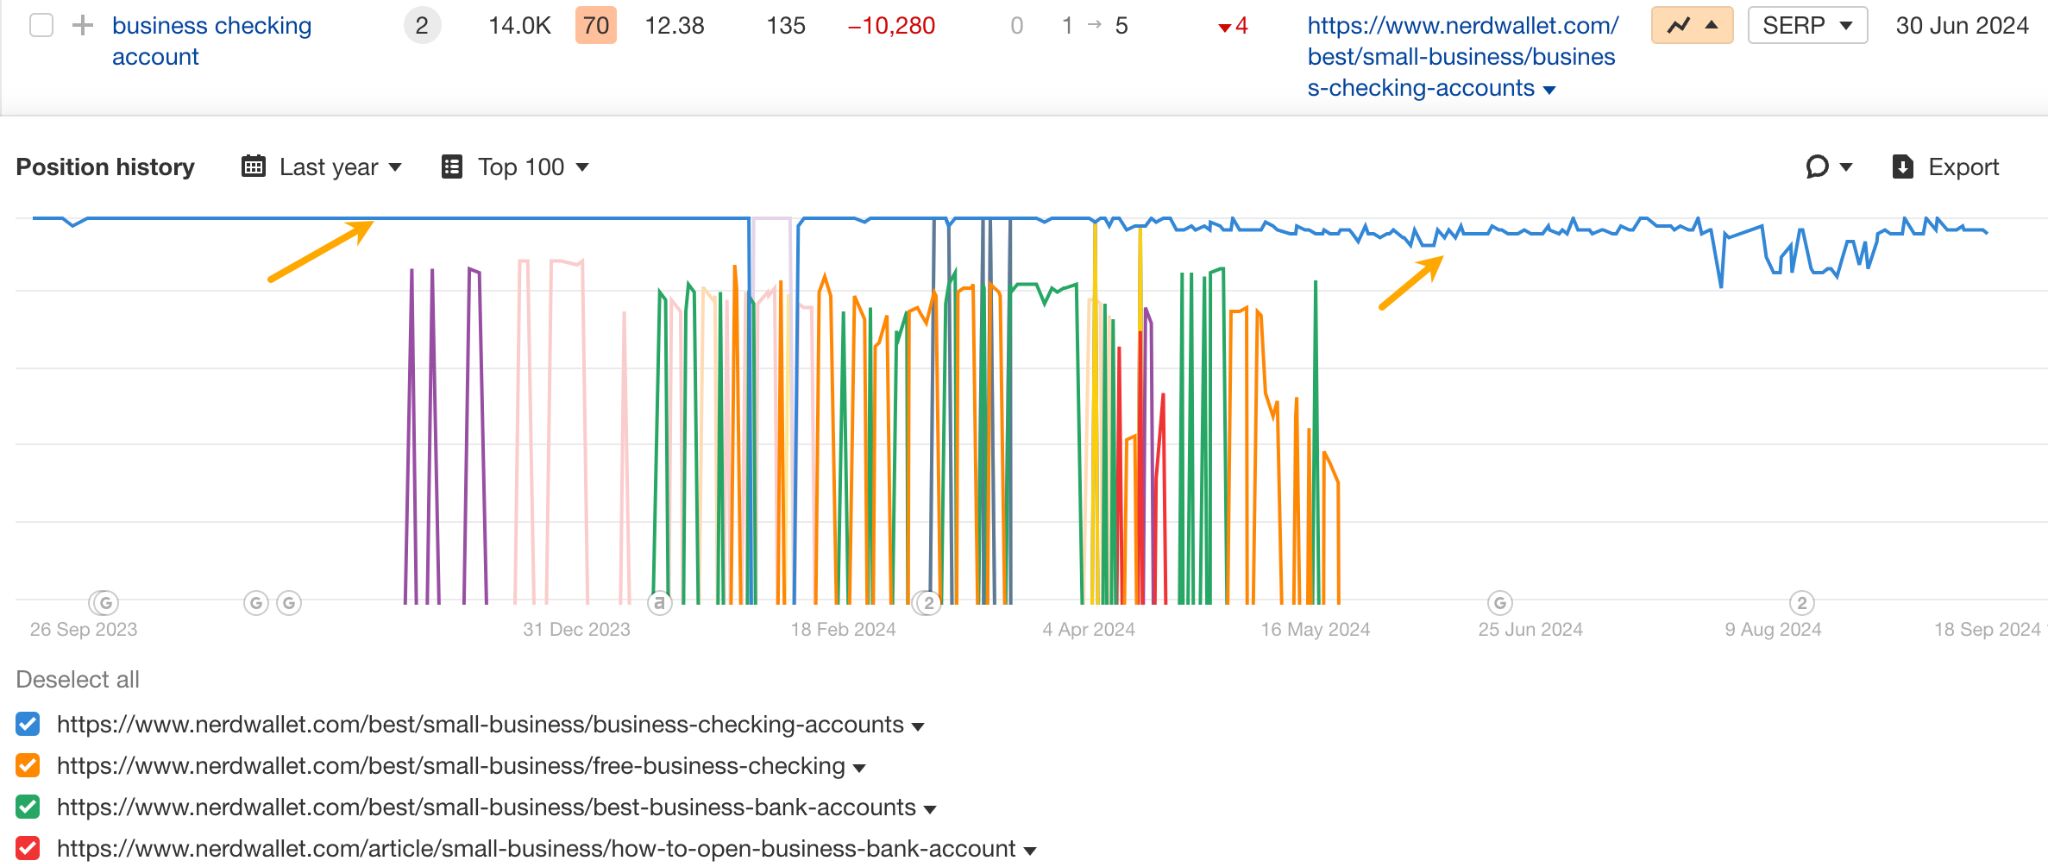Uncheck the blue business-checking-accounts URL checkbox
Screen dimensions: 2048x864
click(28, 724)
